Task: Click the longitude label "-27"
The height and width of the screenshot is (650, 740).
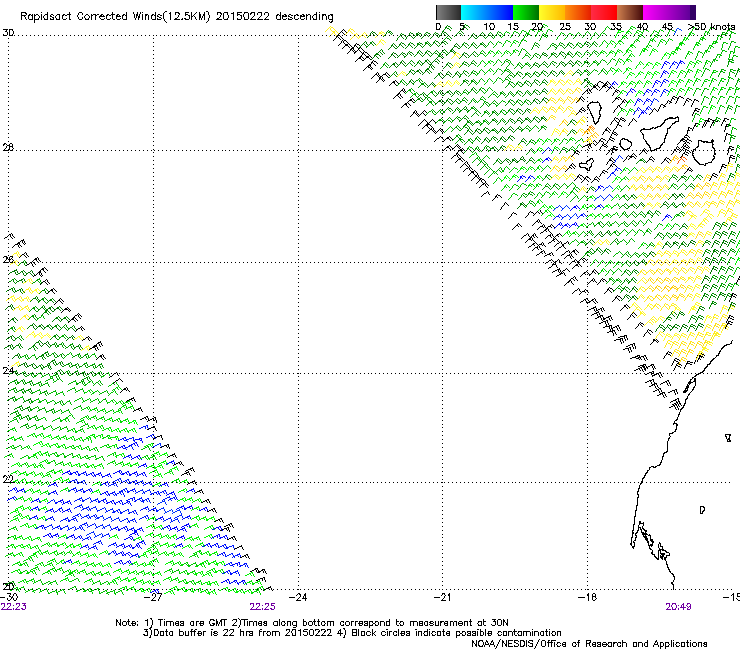Action: (x=152, y=597)
